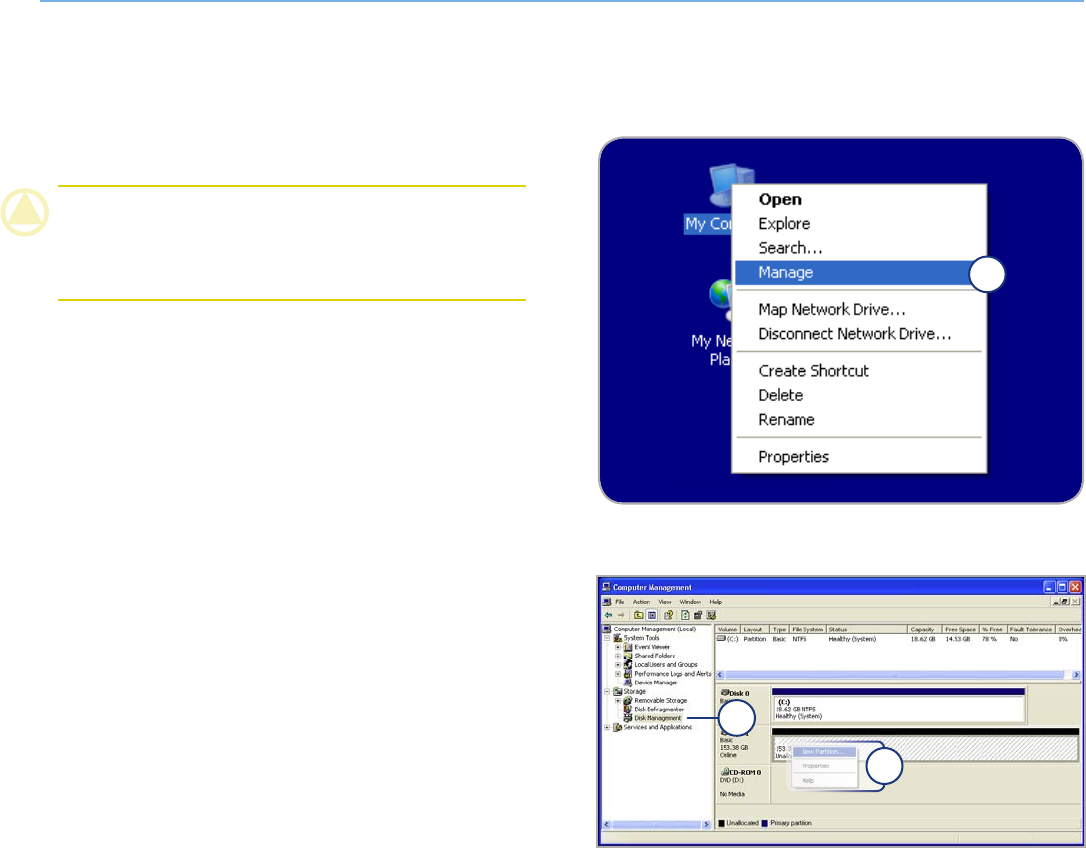Click the CD-ROM 0 drive icon
The width and height of the screenshot is (1086, 848).
pyautogui.click(x=724, y=772)
